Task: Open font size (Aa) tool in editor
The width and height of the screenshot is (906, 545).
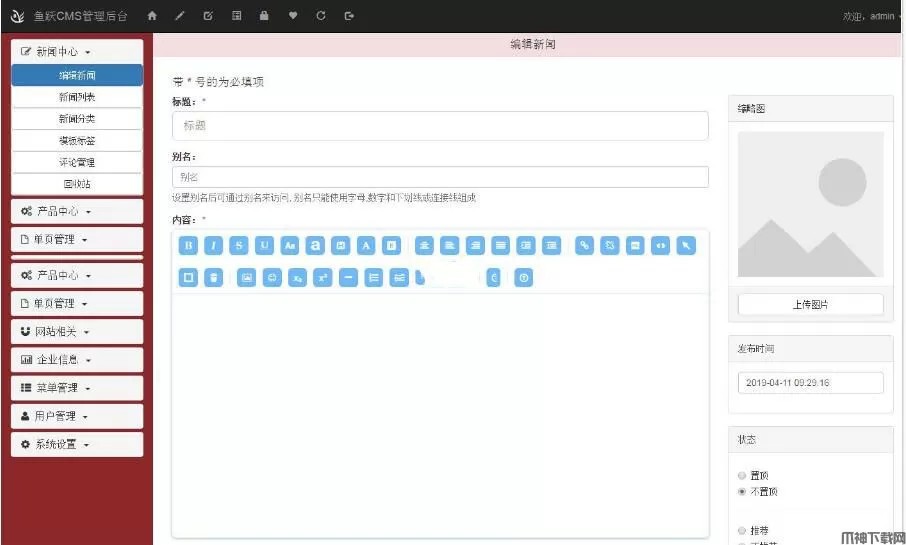Action: pos(289,246)
